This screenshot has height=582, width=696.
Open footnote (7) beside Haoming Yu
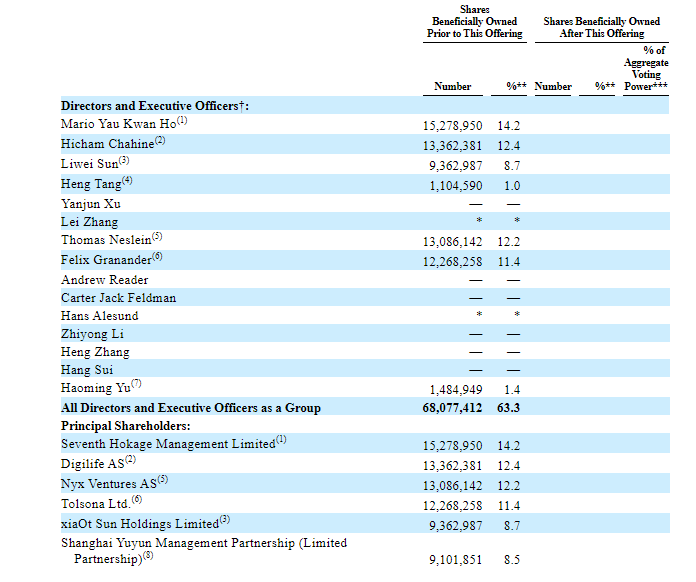point(136,384)
